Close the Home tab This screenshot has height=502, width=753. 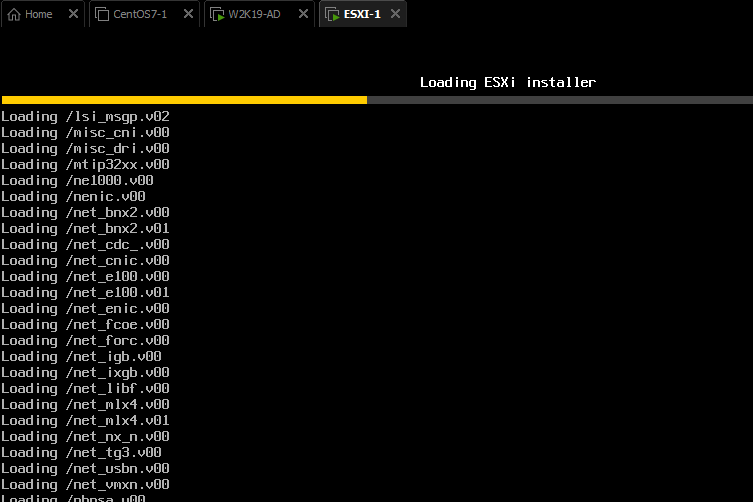tap(73, 14)
